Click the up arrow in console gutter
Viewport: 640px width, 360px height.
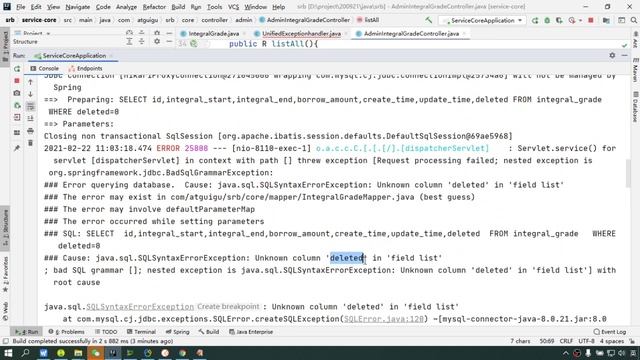(30, 82)
